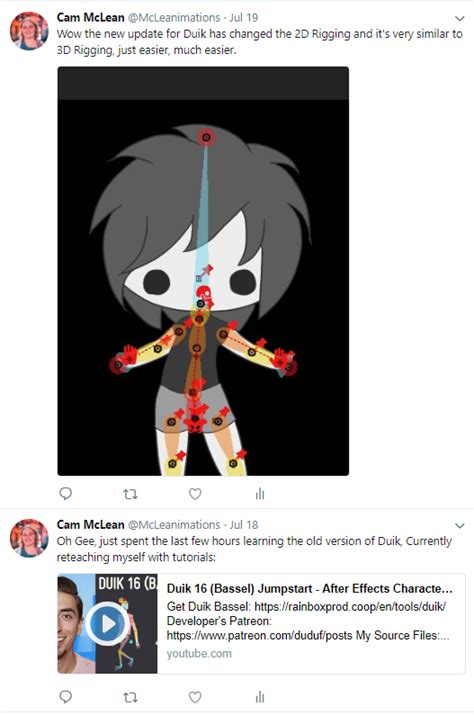Like the Jul 18 tutorials tweet
This screenshot has height=715, width=474.
[x=195, y=697]
